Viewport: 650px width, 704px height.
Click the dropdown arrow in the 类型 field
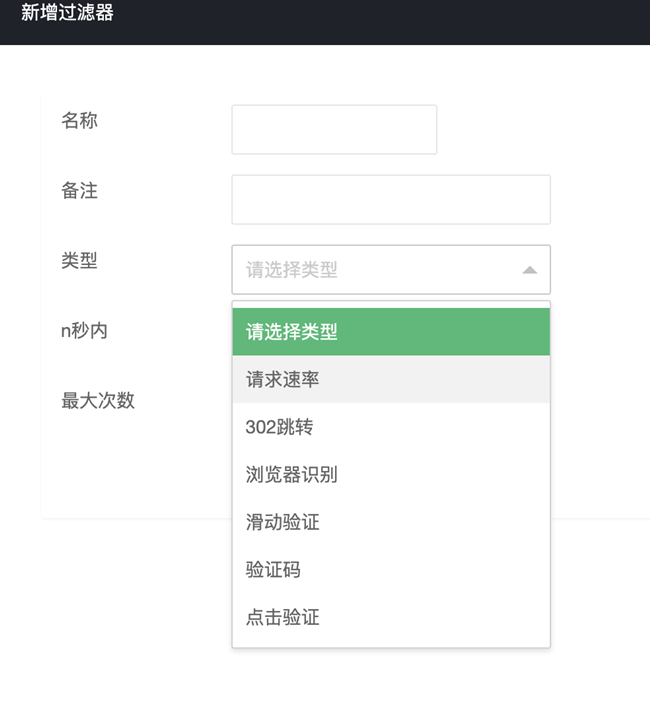tap(529, 270)
